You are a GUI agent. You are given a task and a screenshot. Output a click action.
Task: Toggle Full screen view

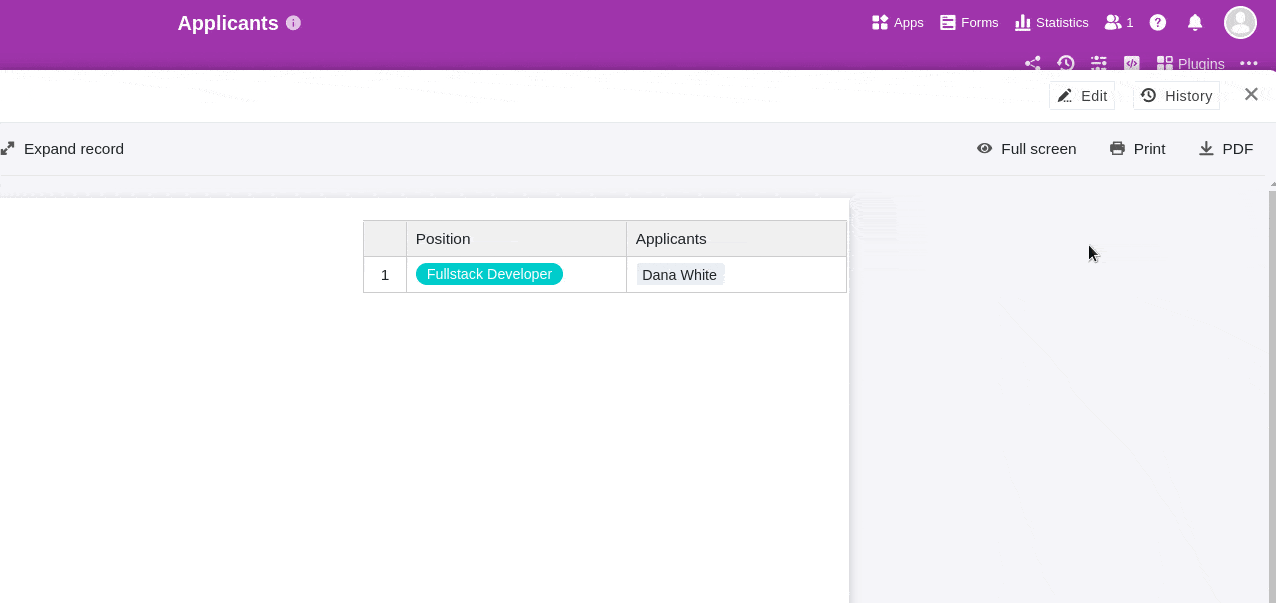1027,149
